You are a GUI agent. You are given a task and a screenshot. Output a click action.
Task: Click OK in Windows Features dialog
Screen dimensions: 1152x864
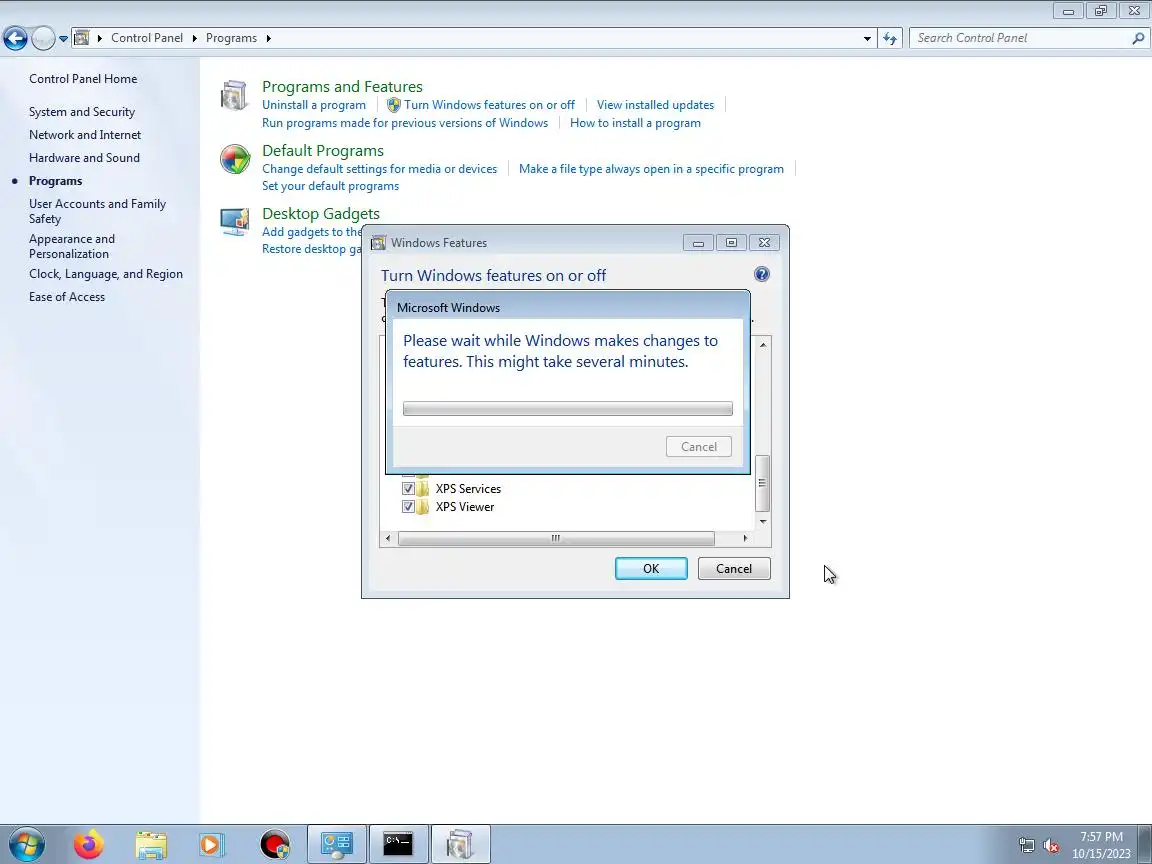click(651, 569)
